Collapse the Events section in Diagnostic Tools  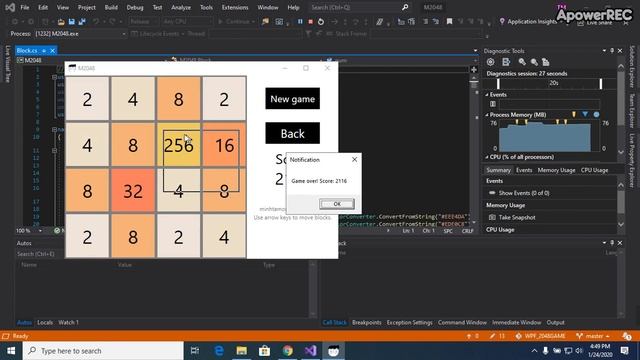pyautogui.click(x=487, y=95)
